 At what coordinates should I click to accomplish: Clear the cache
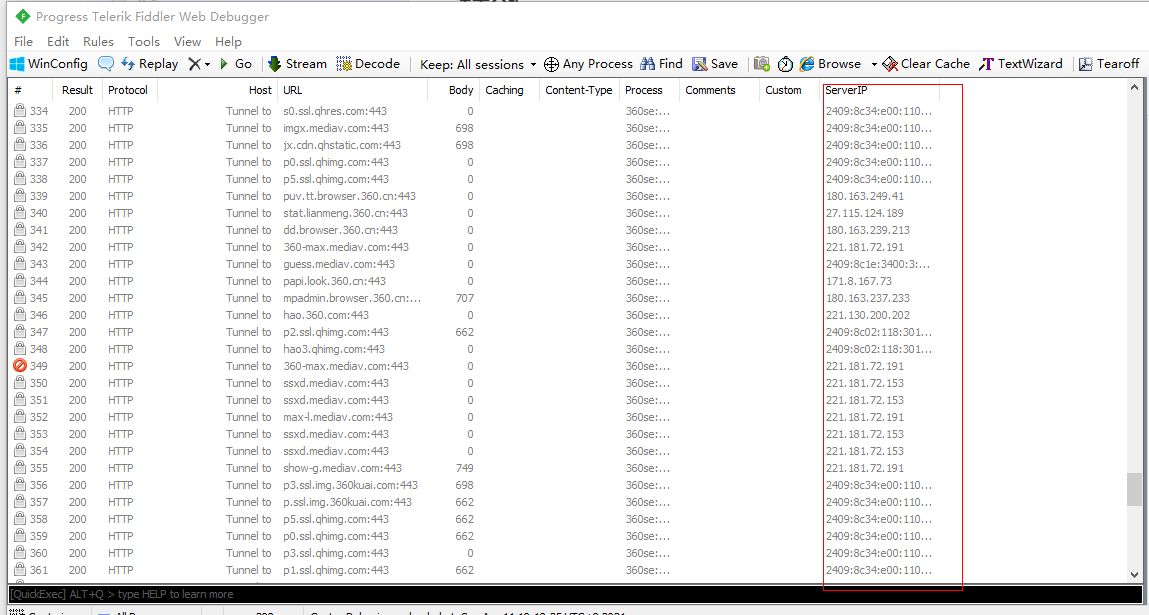(x=926, y=64)
